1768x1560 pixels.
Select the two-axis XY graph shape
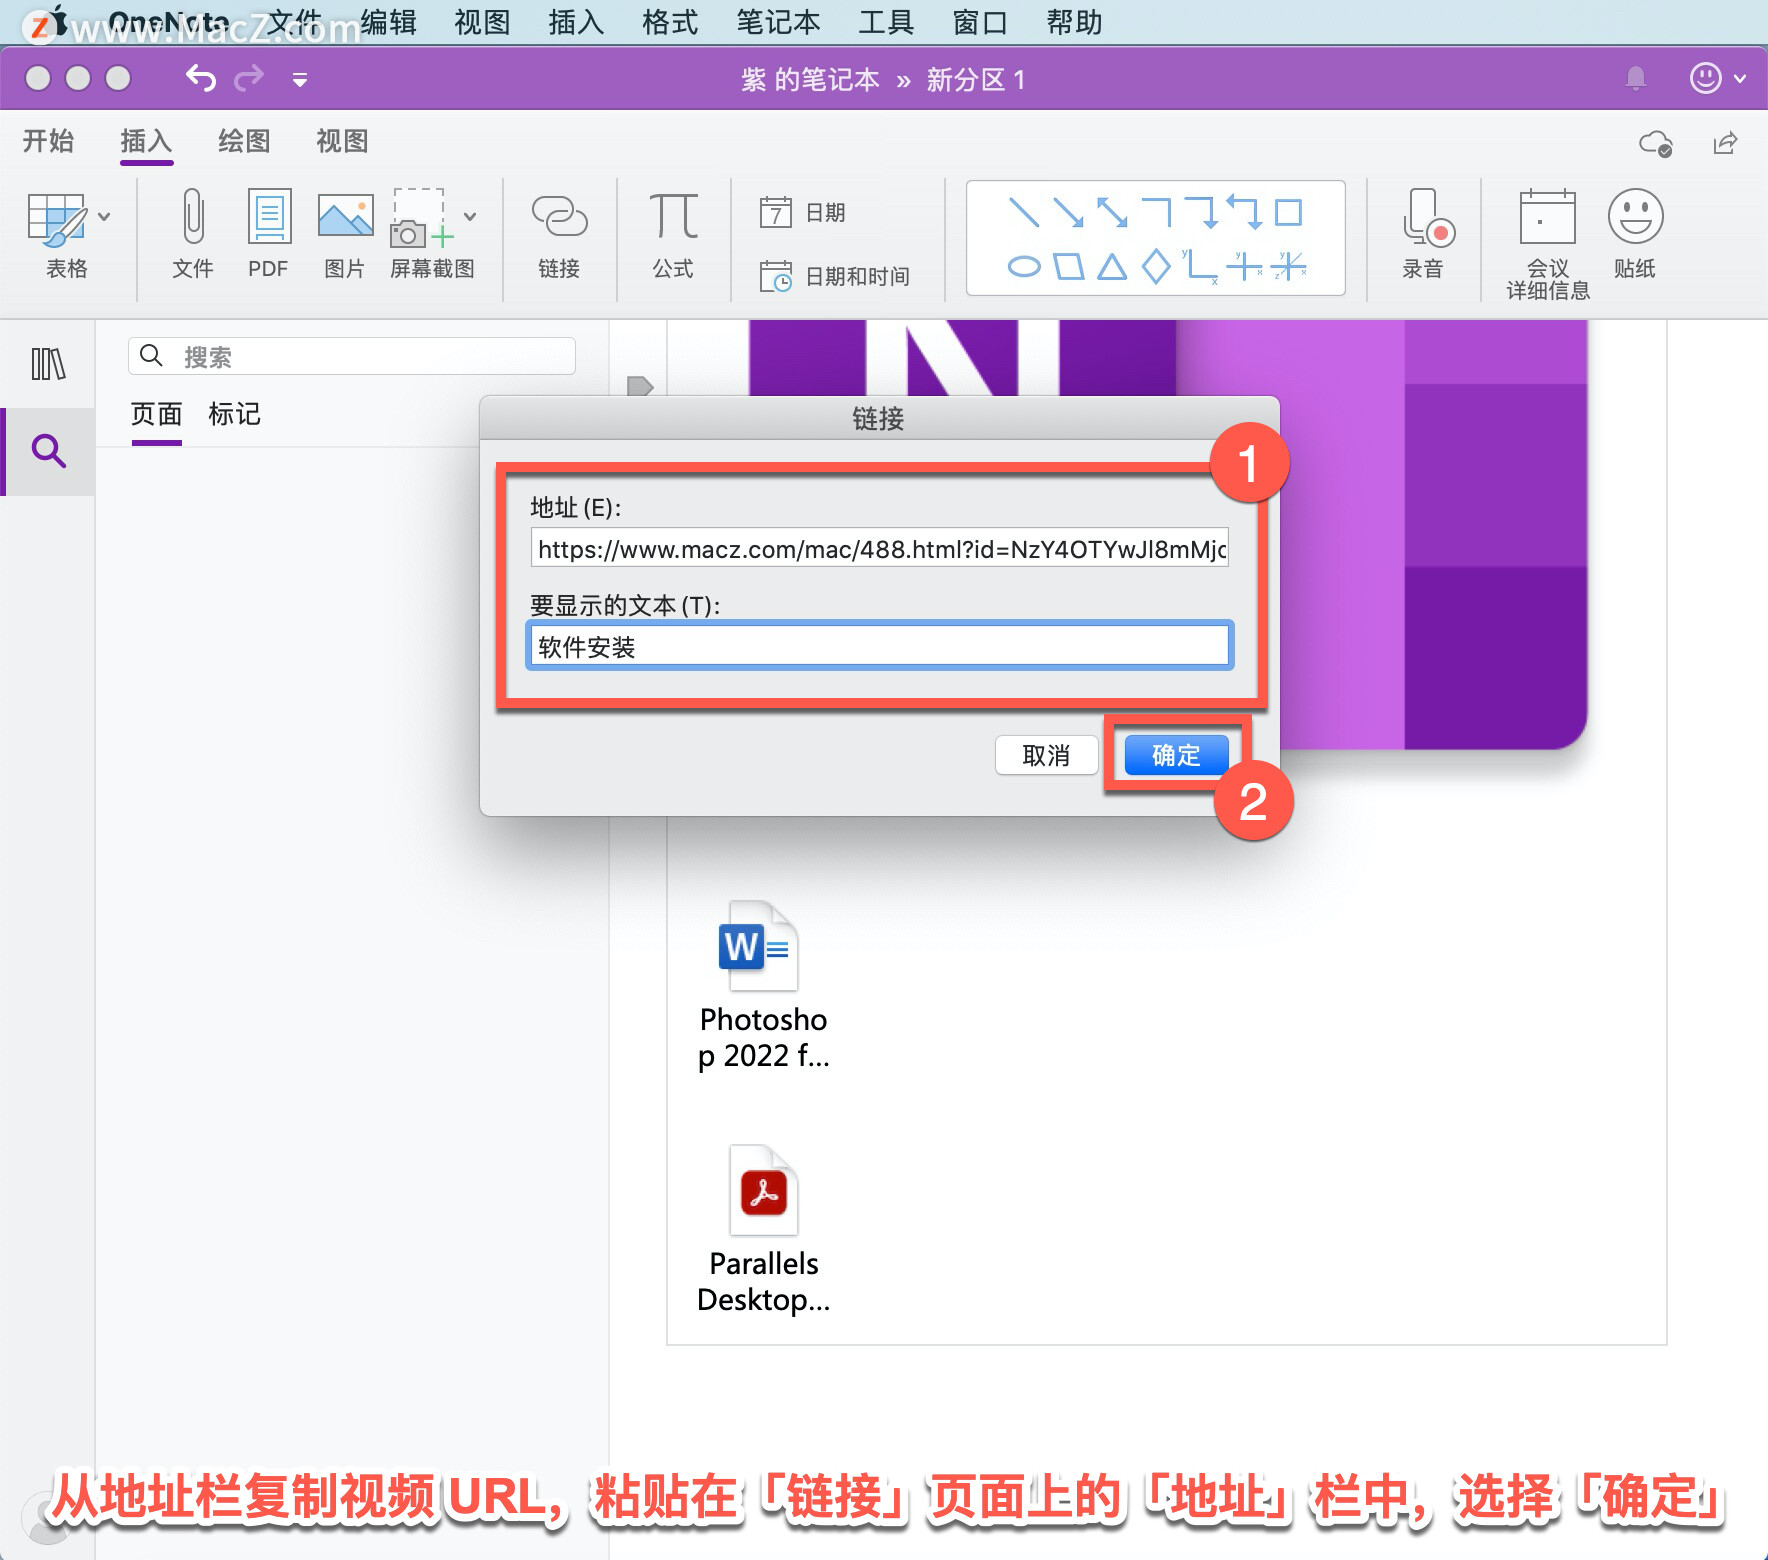pyautogui.click(x=1200, y=267)
